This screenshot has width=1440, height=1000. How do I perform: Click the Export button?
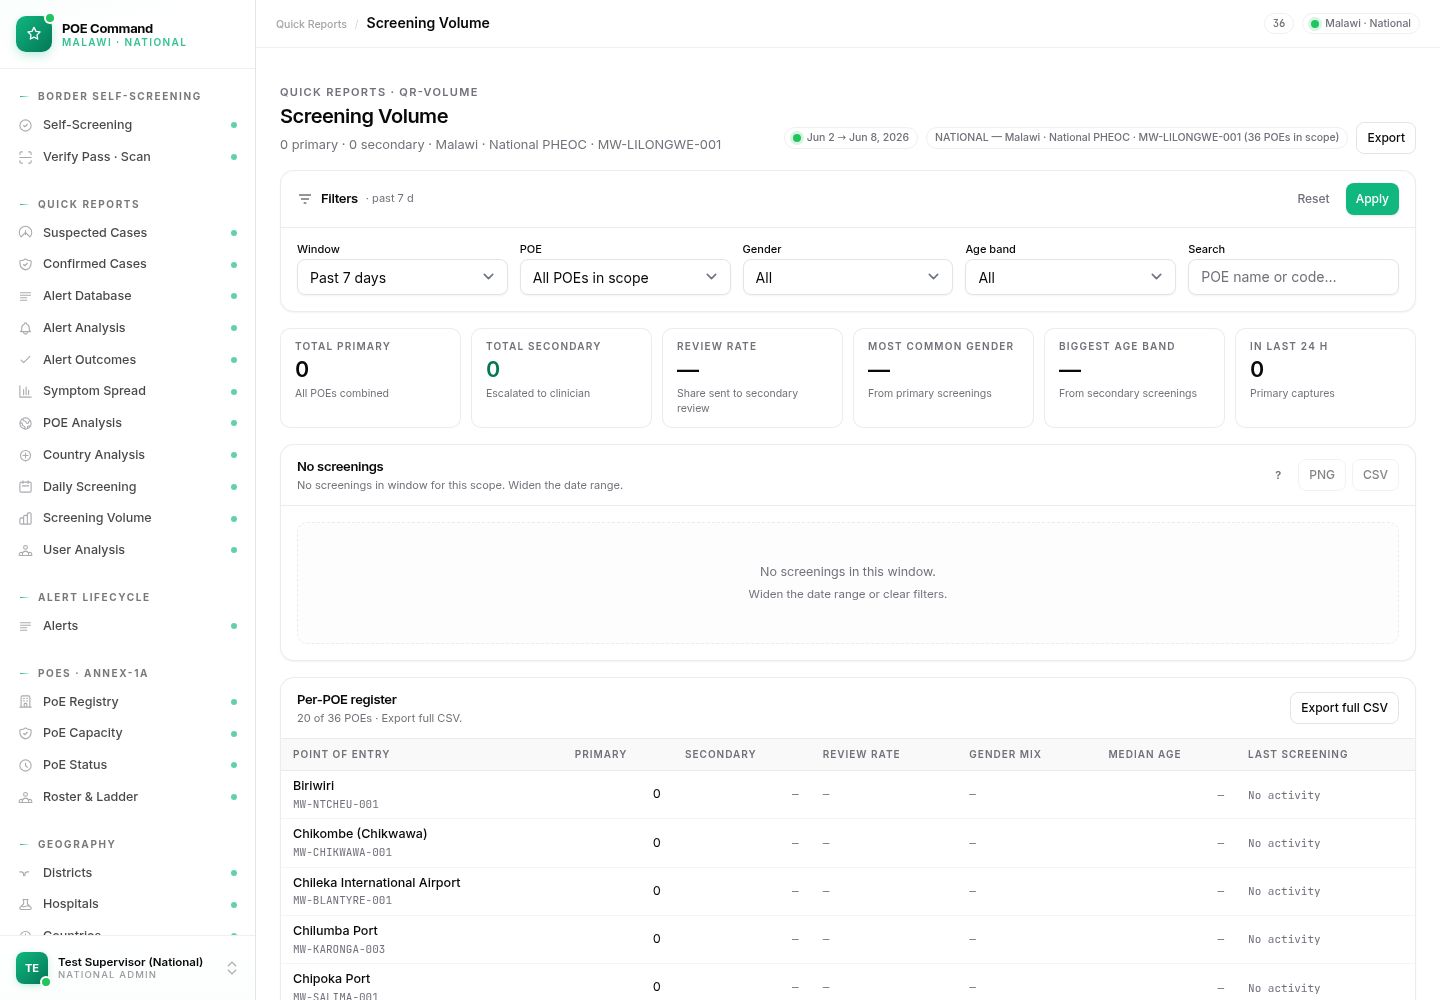(x=1386, y=138)
